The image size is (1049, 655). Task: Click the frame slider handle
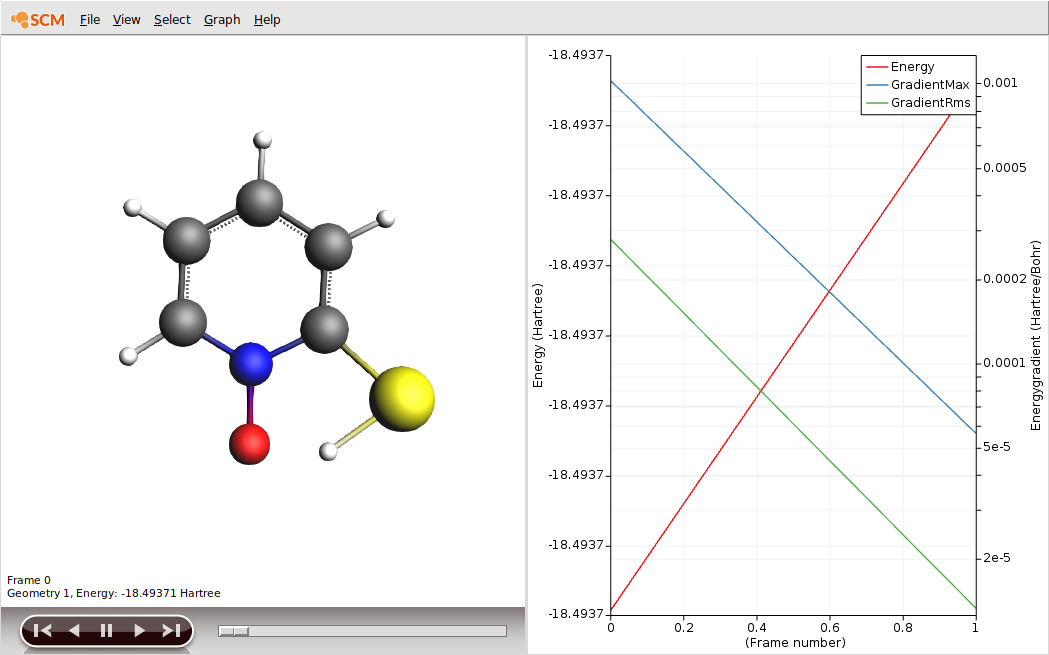233,631
